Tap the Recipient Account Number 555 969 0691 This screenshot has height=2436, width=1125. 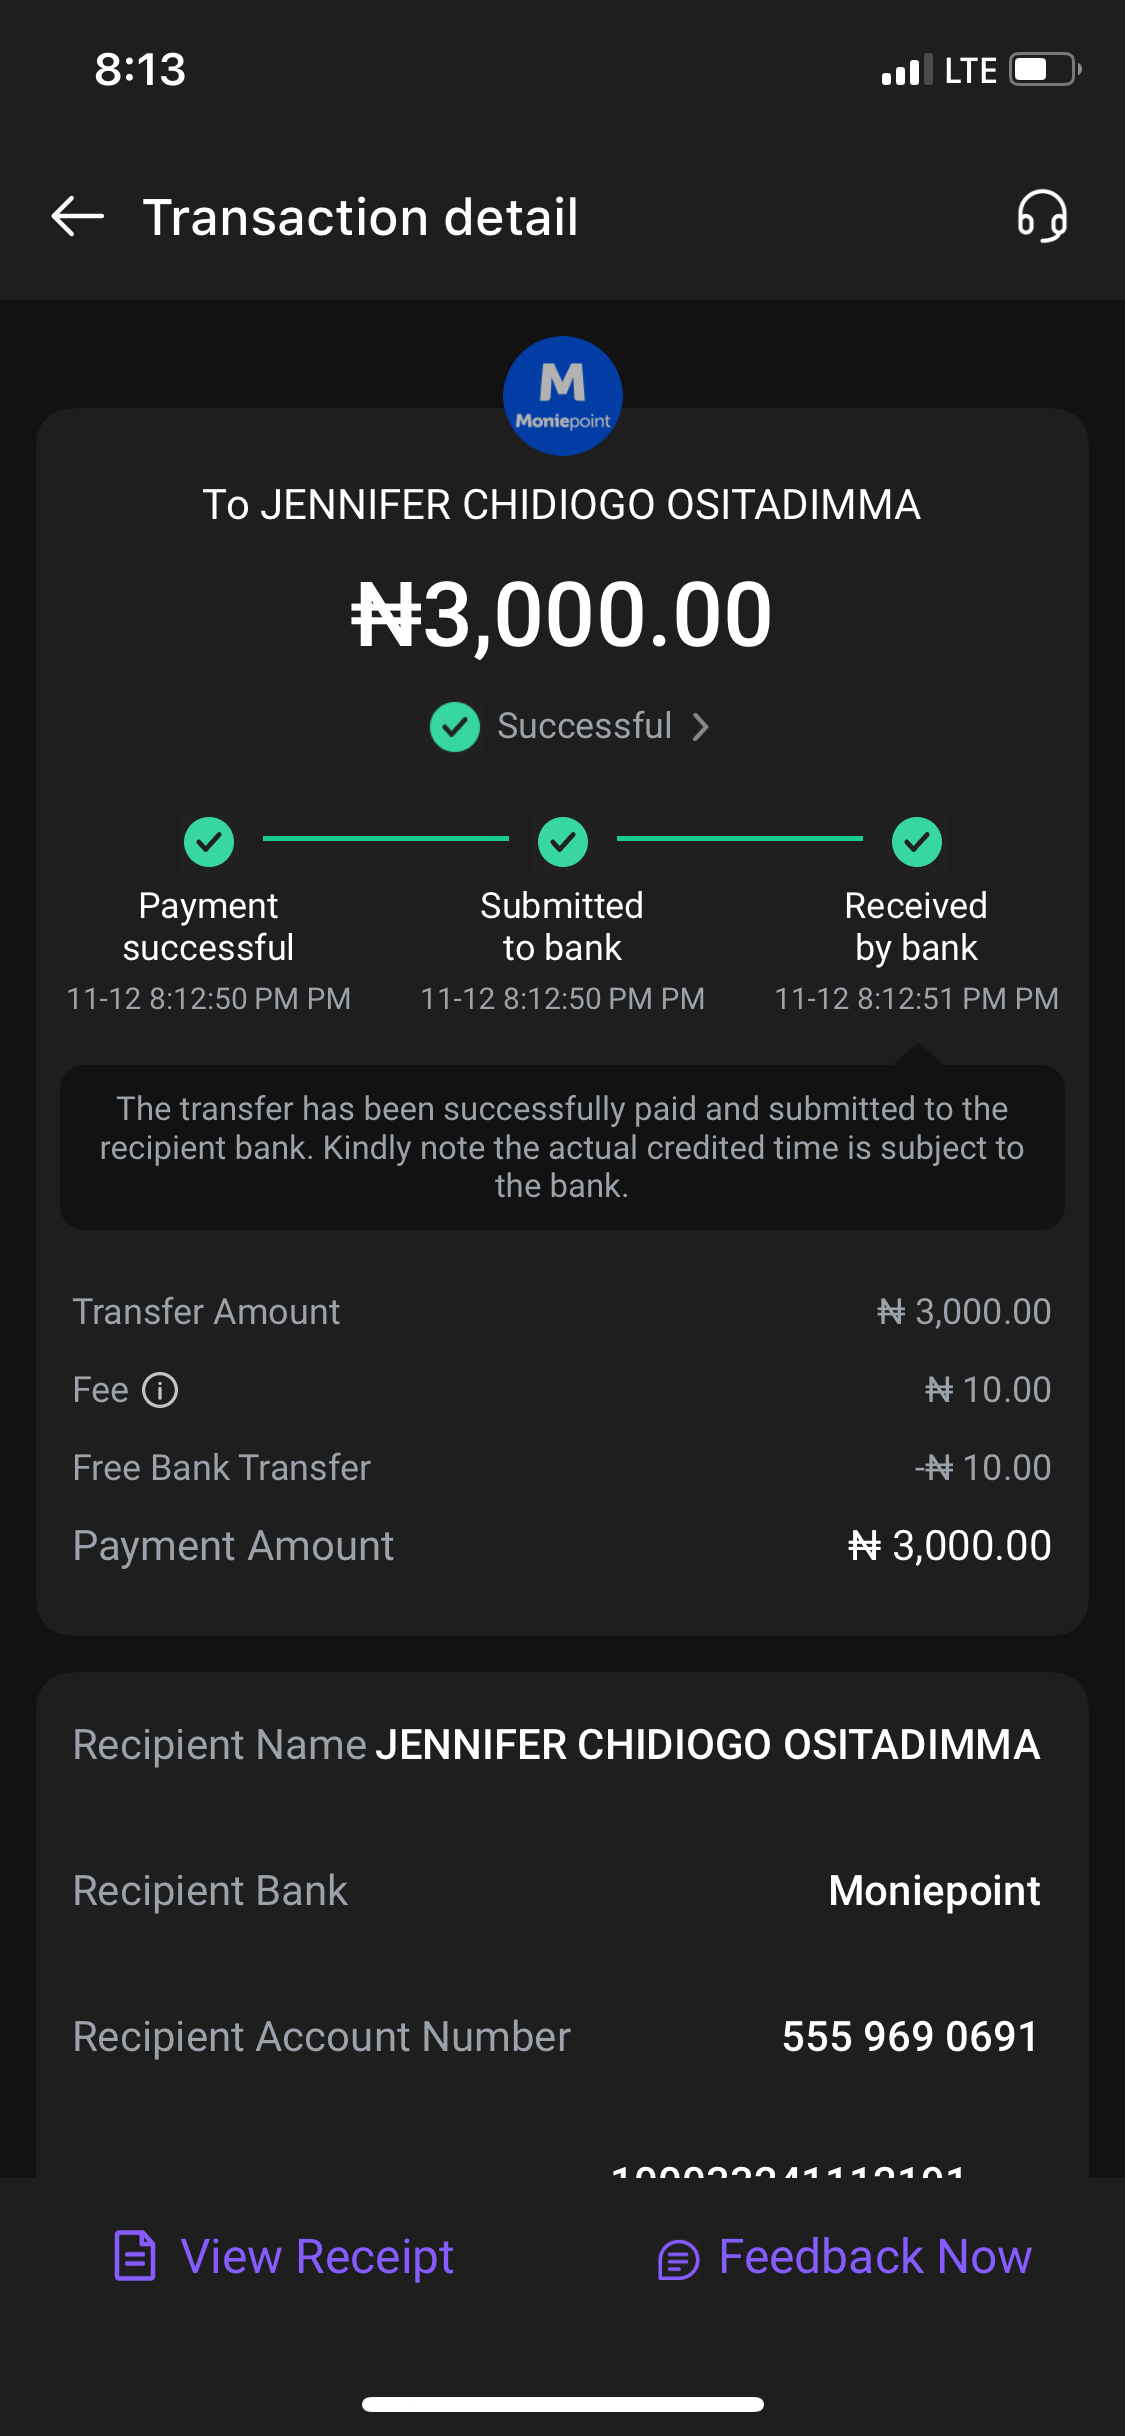pyautogui.click(x=910, y=2037)
